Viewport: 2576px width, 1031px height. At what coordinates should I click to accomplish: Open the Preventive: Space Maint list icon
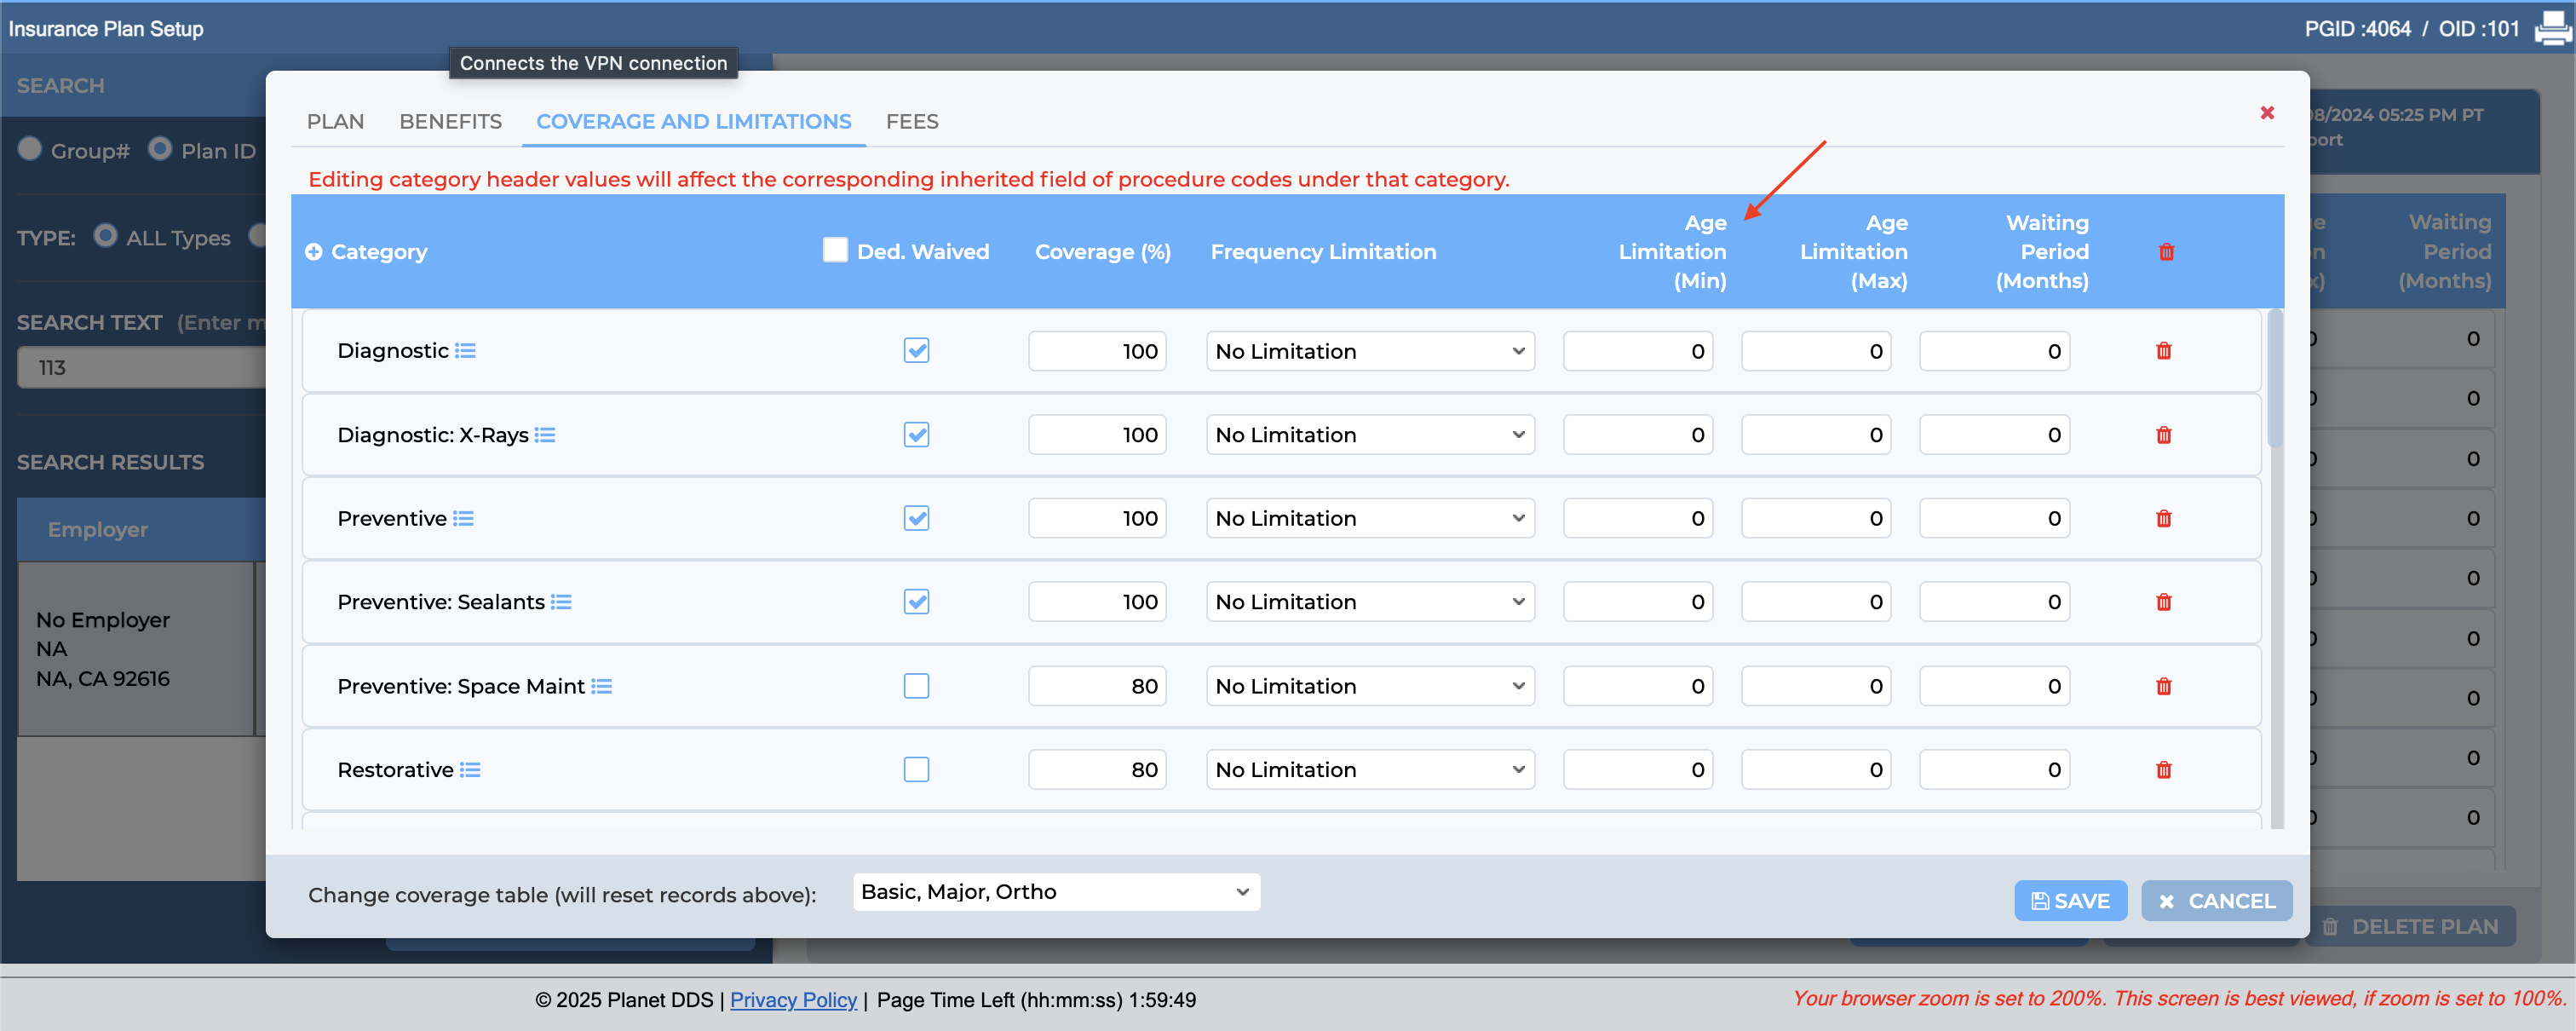coord(601,686)
